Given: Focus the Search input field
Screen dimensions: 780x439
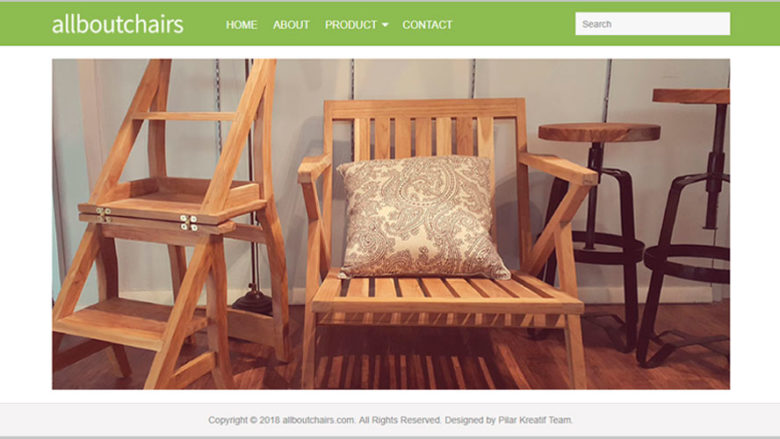Looking at the screenshot, I should (x=653, y=24).
